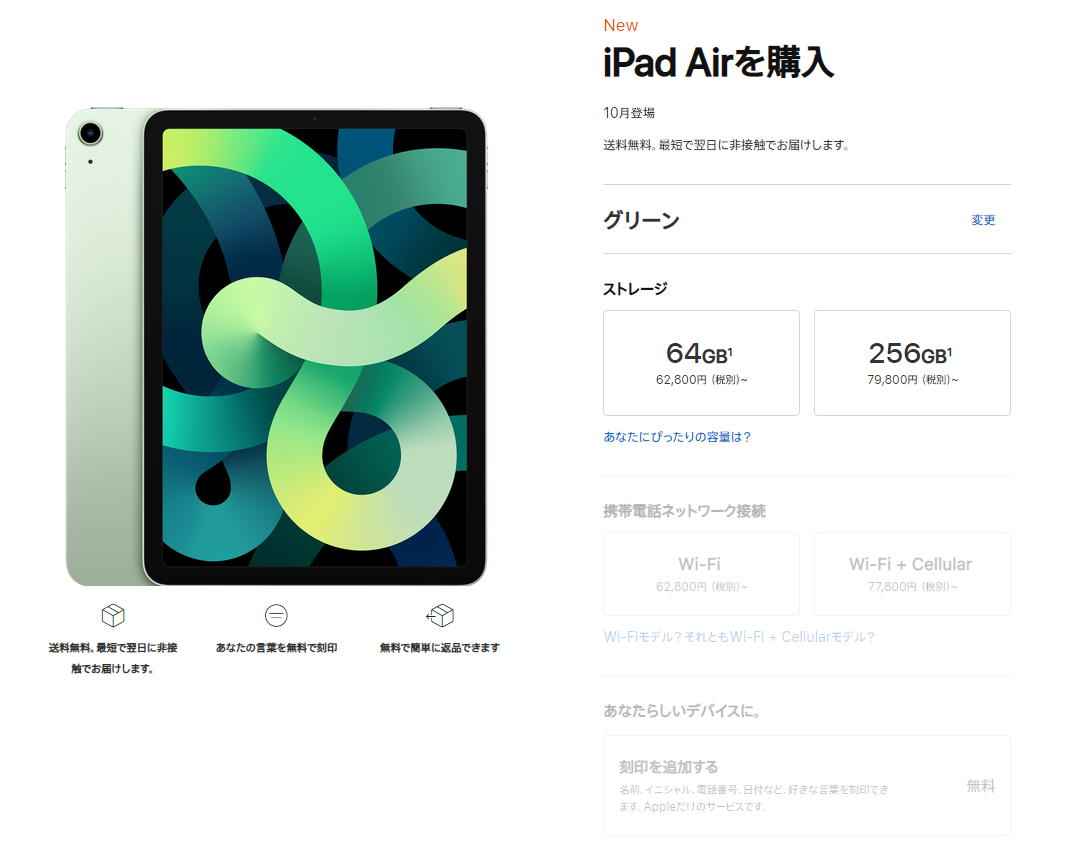
Task: Open the Wi-Fiモデル? それともWi-Fi + Cellularモデル? link
Action: pyautogui.click(x=739, y=637)
